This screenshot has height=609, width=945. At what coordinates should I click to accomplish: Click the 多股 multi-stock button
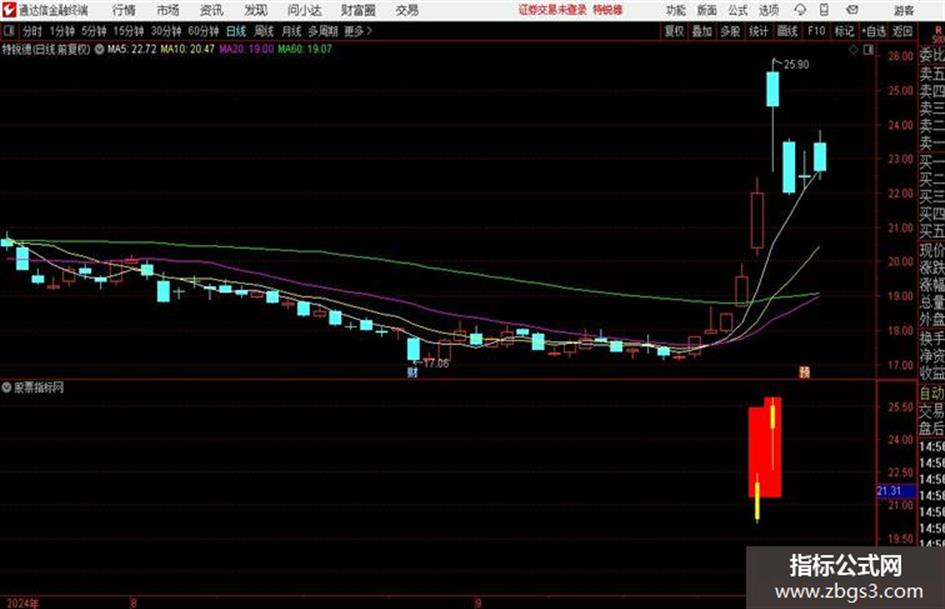tap(730, 31)
